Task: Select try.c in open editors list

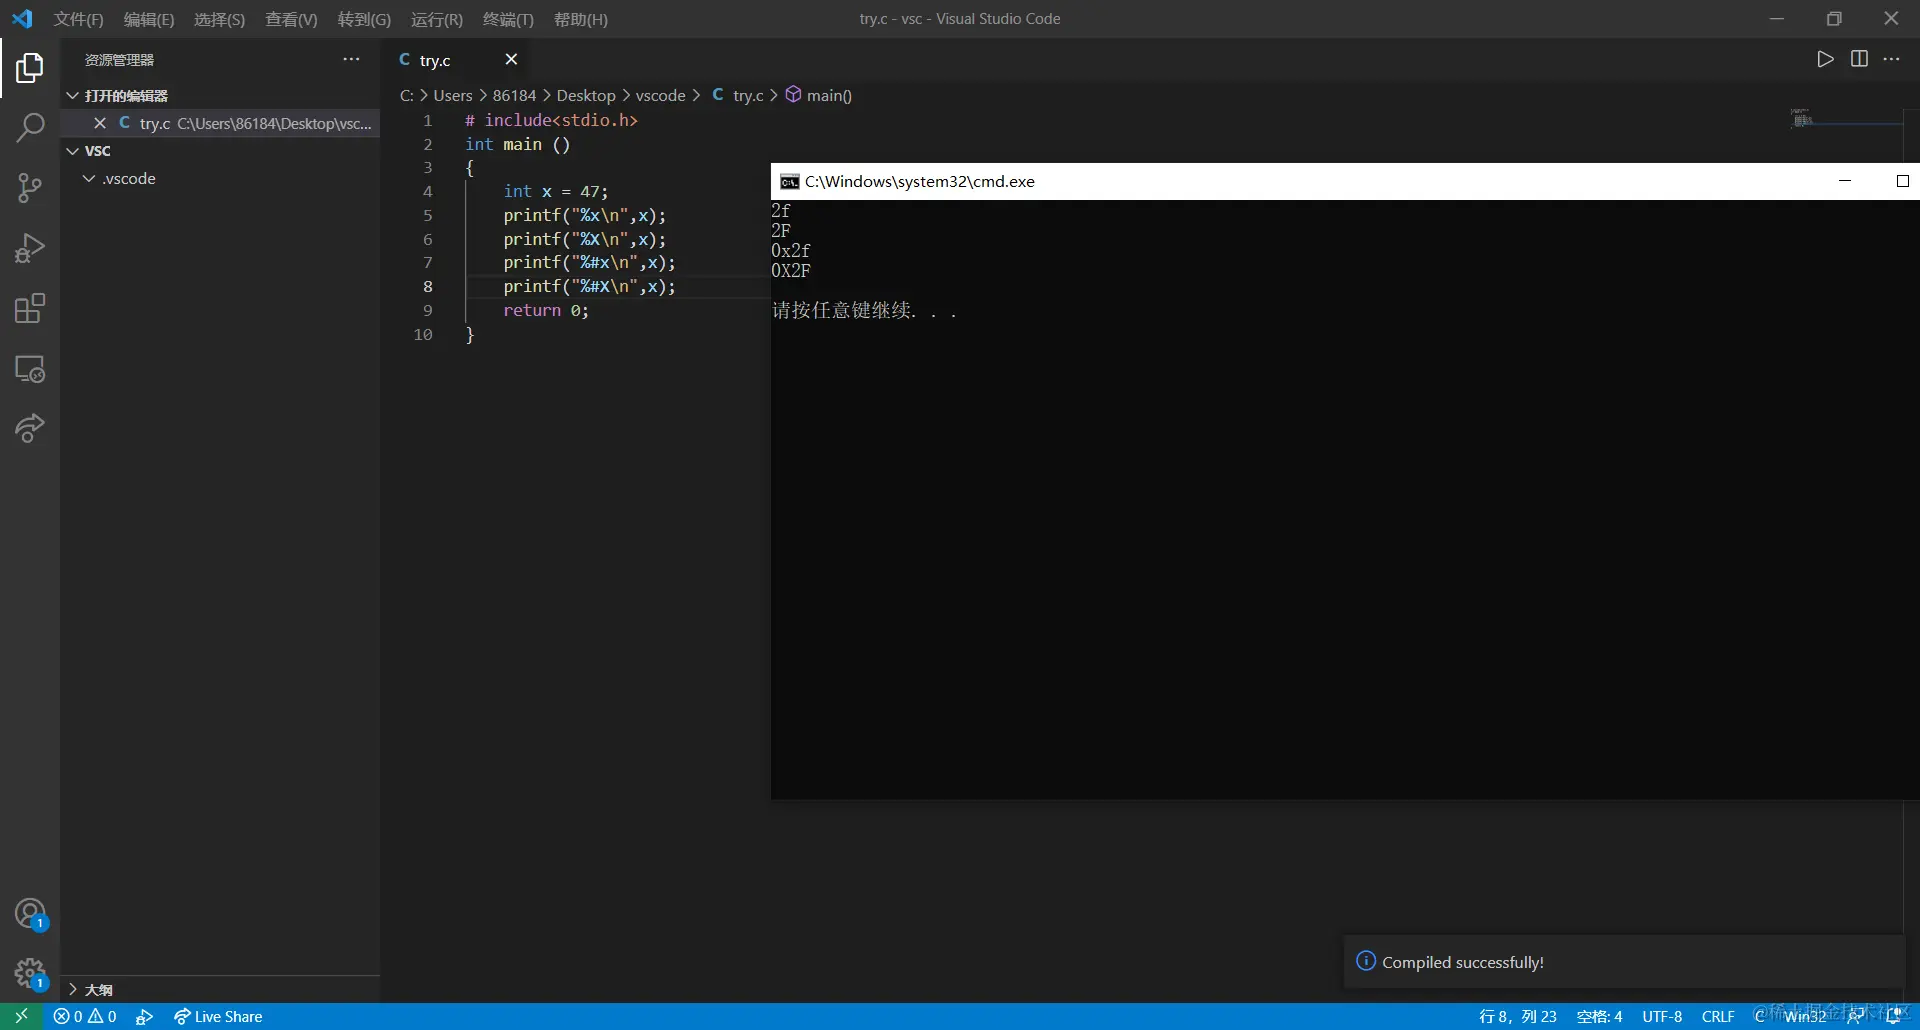Action: pyautogui.click(x=220, y=123)
